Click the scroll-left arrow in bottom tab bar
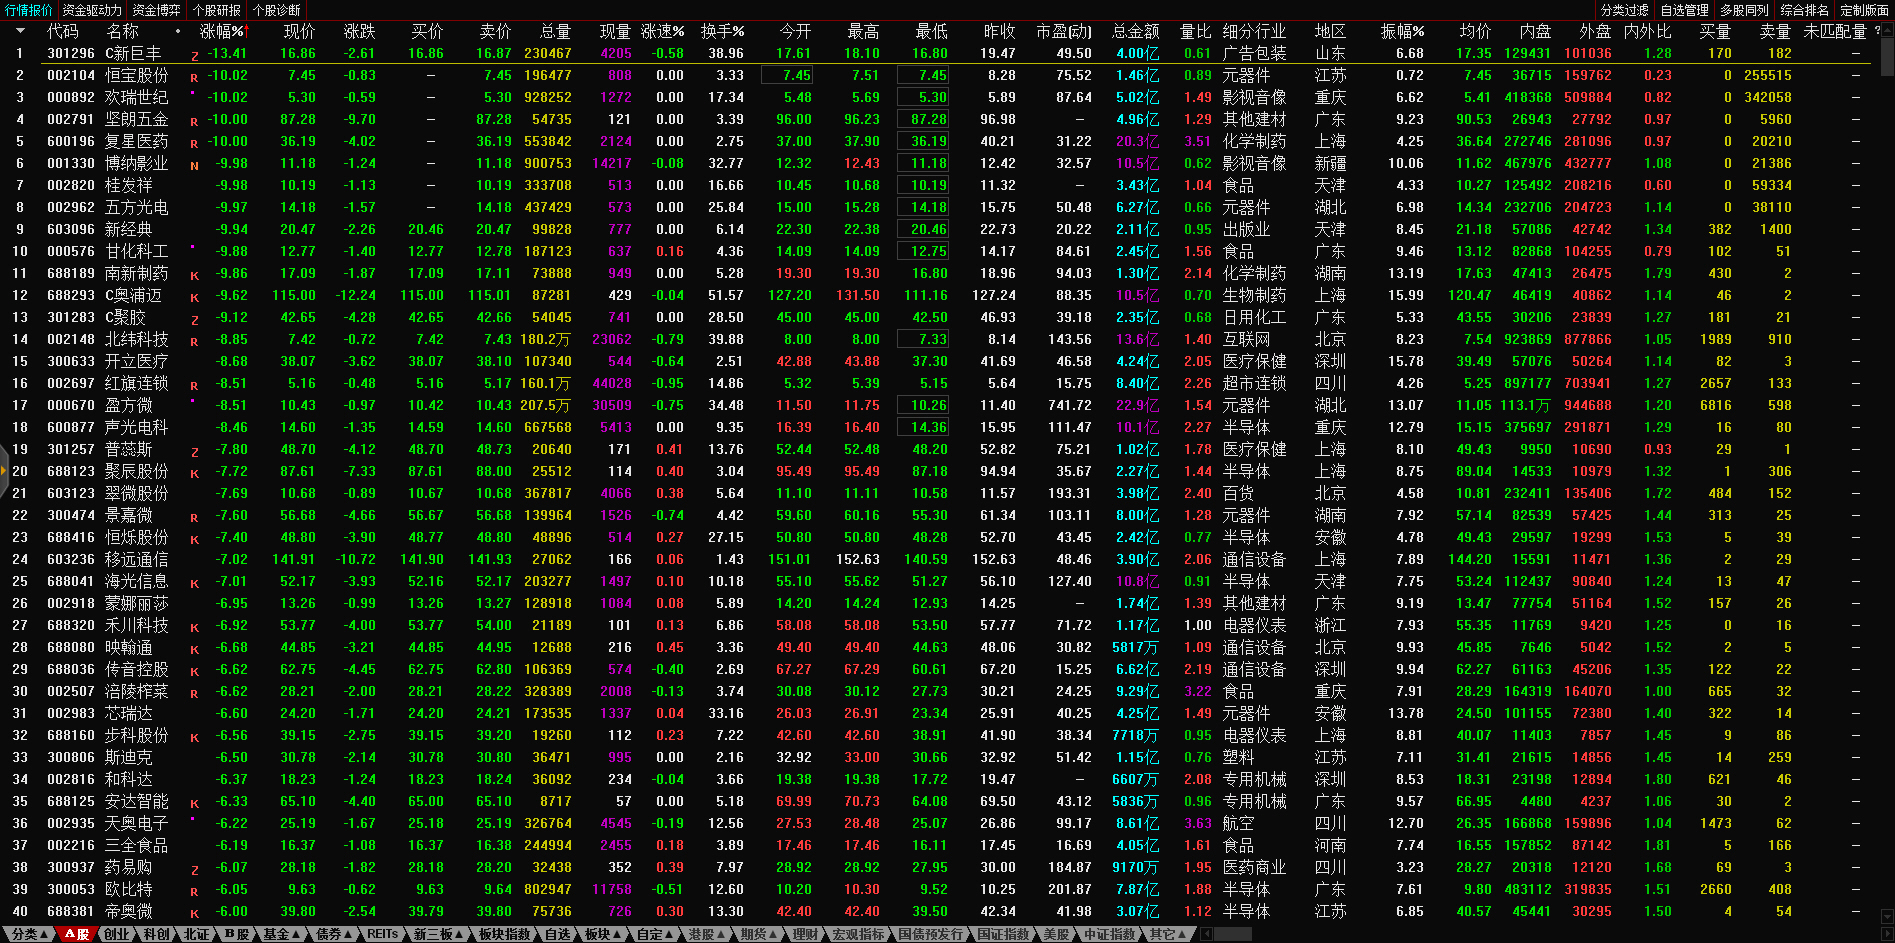Screen dimensions: 1895x943 click(x=1206, y=934)
